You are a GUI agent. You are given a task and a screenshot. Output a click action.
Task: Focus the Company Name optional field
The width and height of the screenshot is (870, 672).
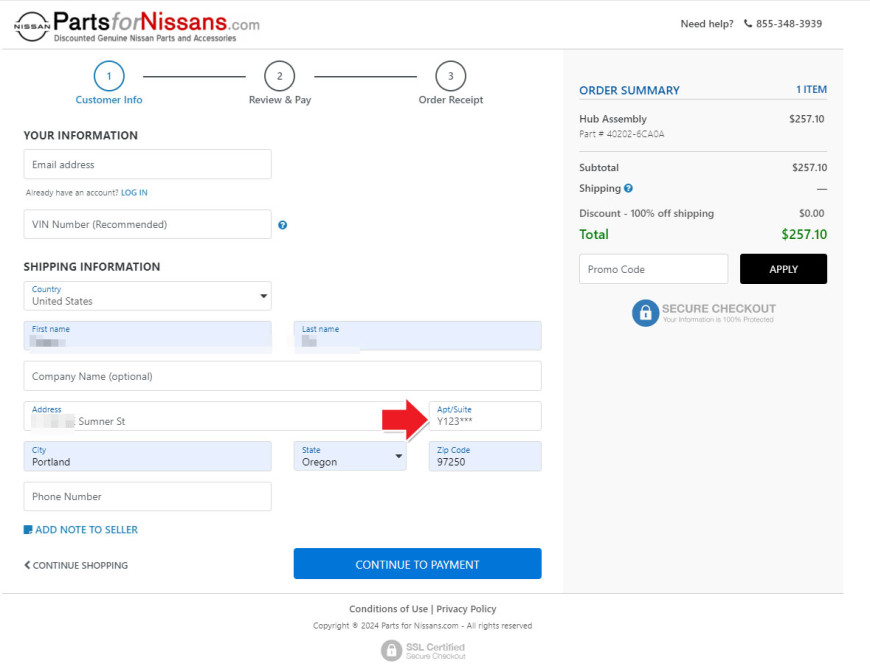click(x=282, y=376)
